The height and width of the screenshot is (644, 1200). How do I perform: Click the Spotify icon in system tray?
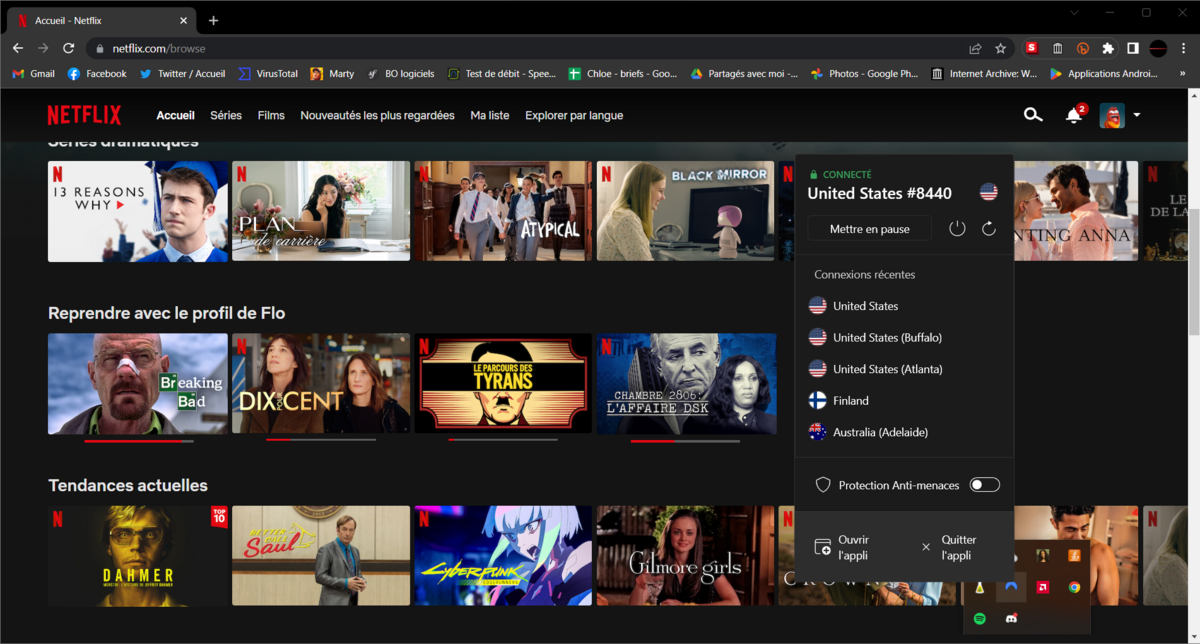click(x=980, y=619)
